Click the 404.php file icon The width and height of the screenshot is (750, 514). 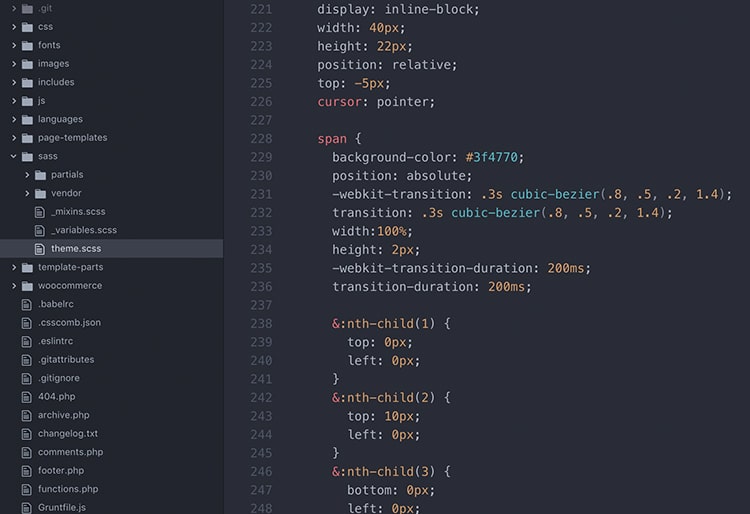(27, 397)
